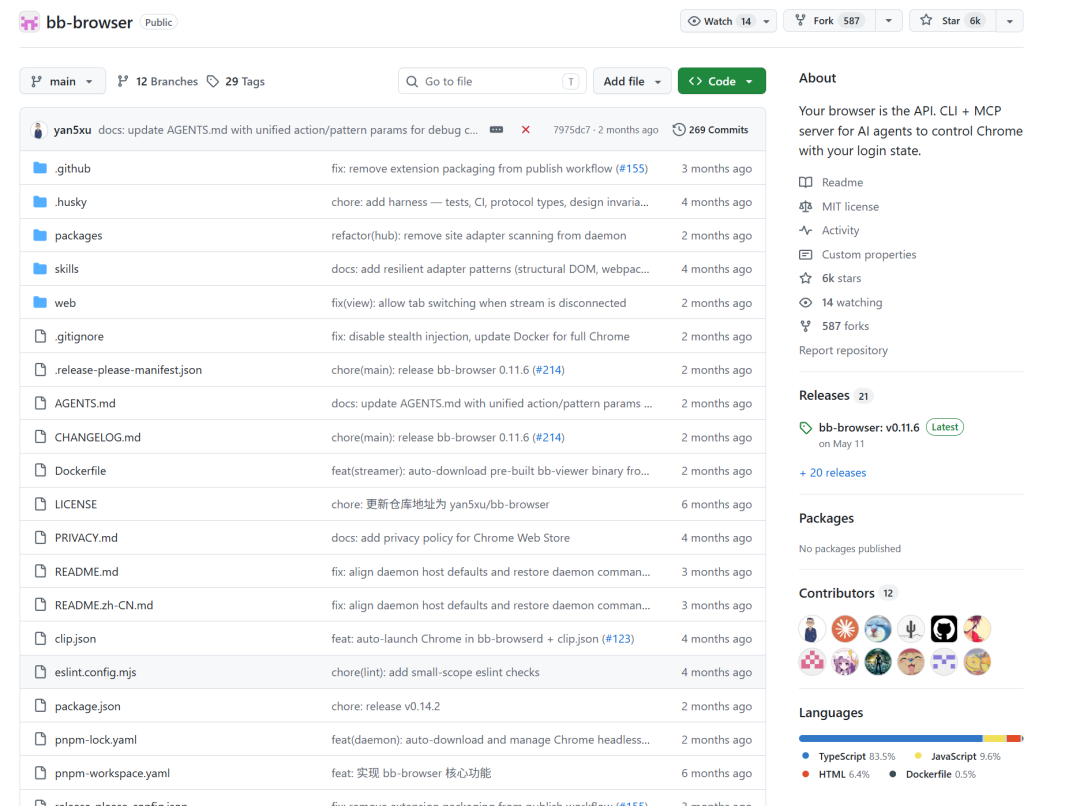Open the Watch options dropdown arrow
The image size is (1080, 806).
[767, 21]
